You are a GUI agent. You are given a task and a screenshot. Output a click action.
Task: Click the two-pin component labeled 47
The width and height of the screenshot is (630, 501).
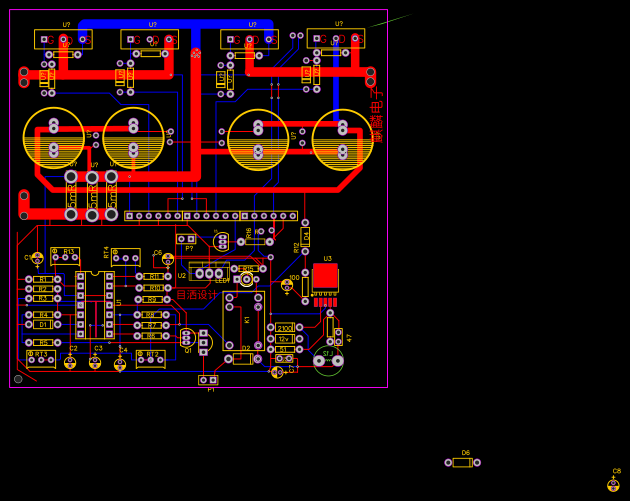pos(339,337)
